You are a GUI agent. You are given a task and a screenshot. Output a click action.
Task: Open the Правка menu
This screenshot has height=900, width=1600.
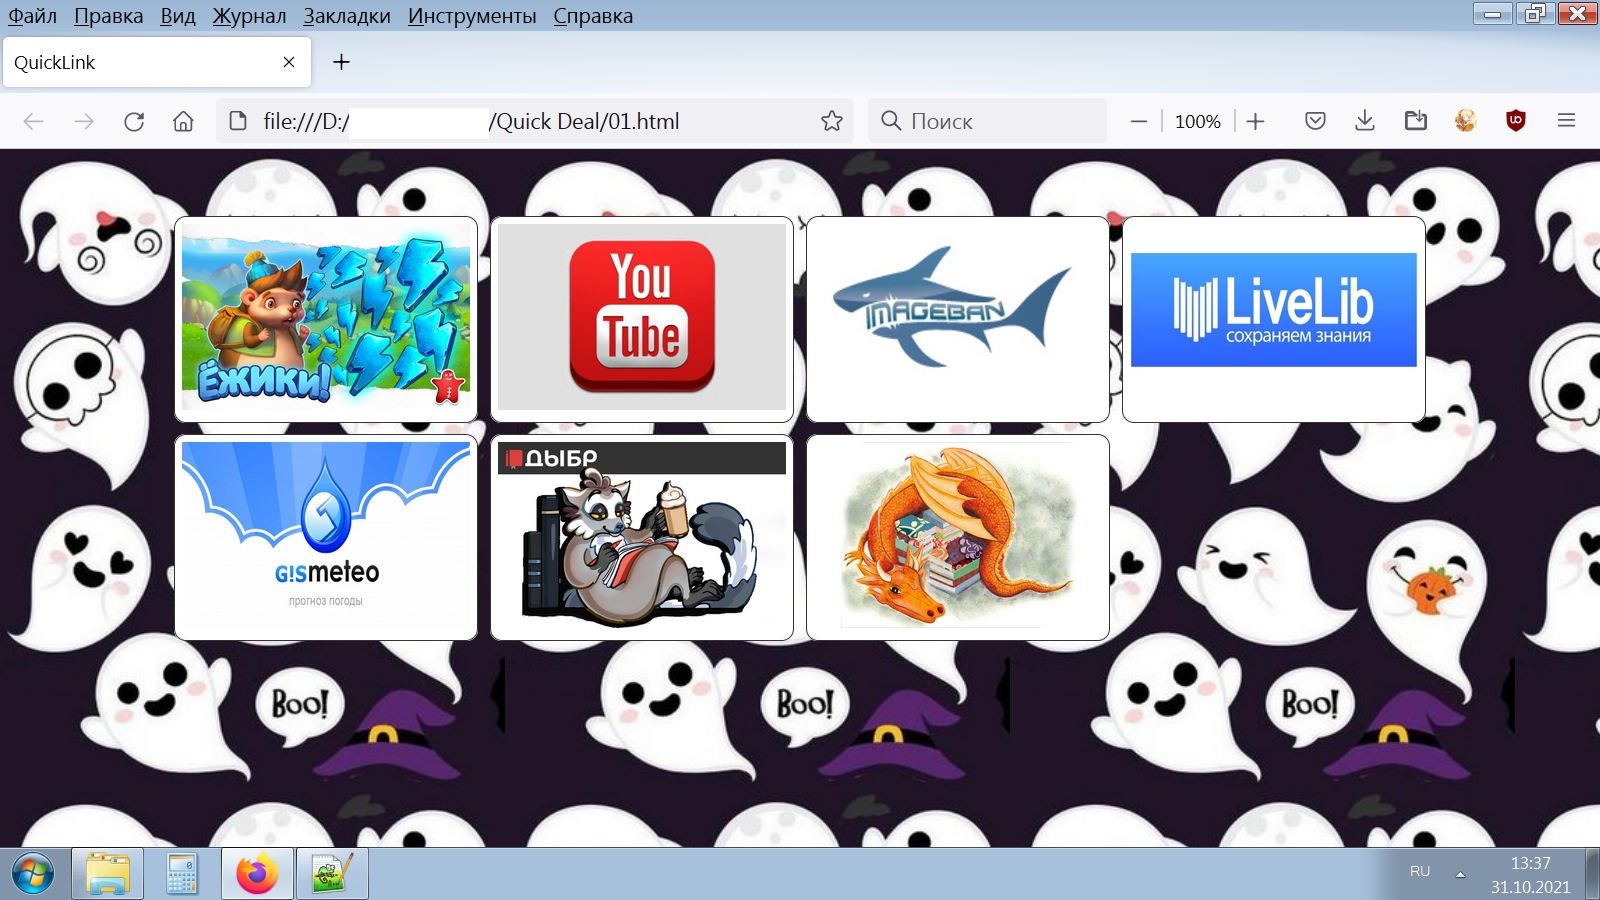tap(108, 16)
